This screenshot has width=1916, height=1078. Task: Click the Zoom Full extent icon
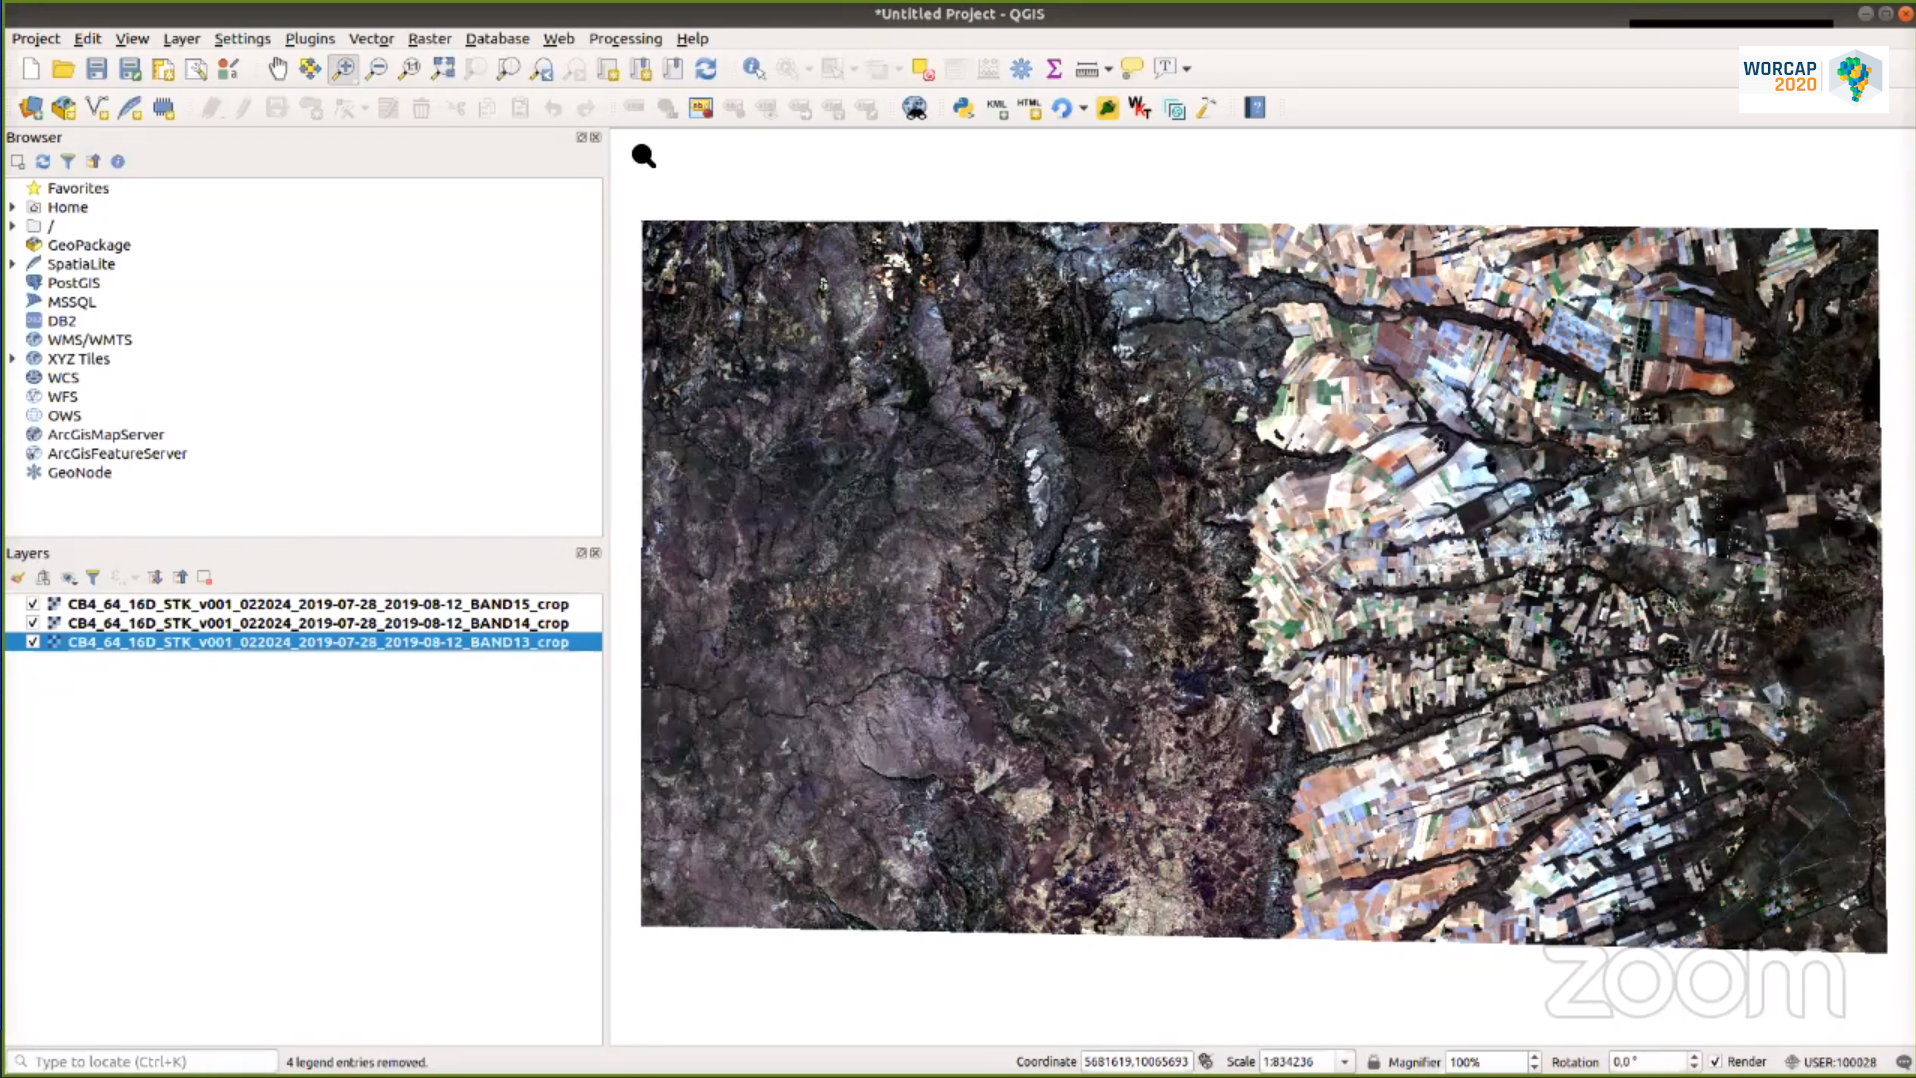coord(442,68)
